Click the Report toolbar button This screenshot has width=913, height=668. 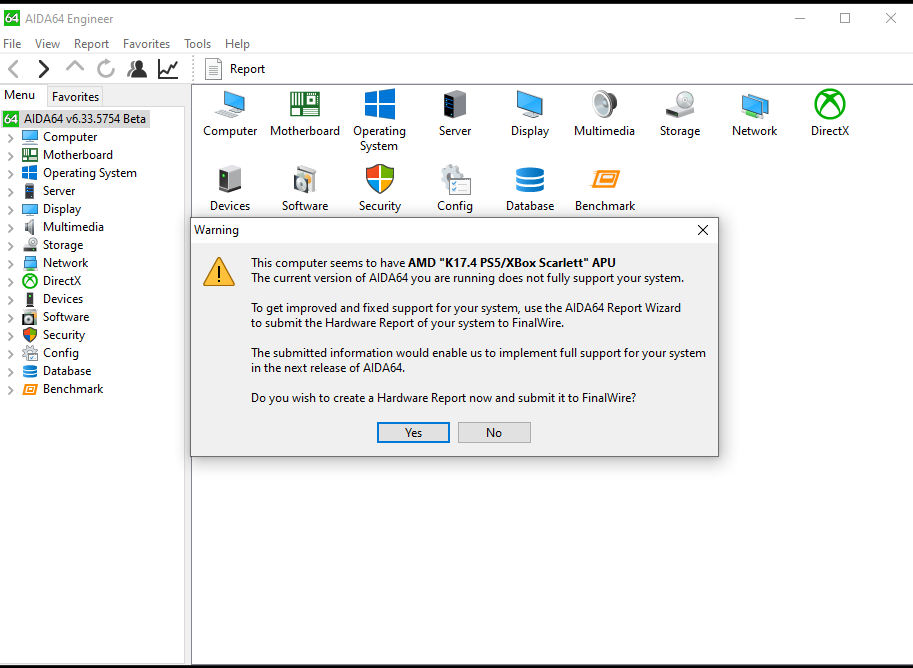[x=235, y=69]
